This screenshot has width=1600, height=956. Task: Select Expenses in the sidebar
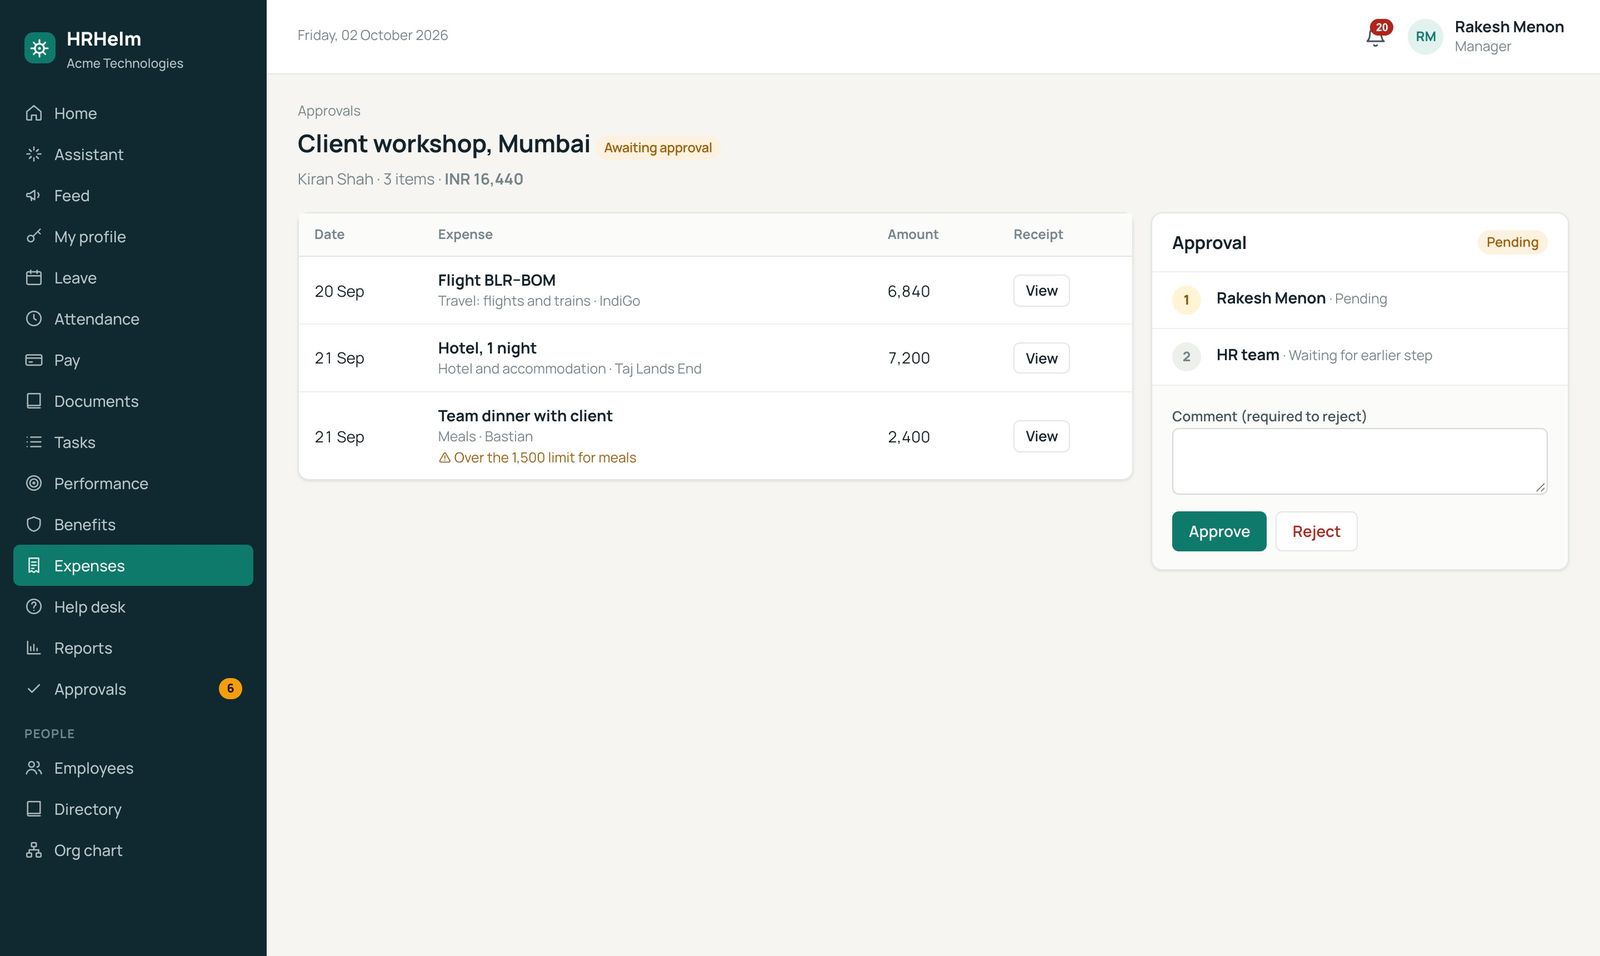(133, 565)
